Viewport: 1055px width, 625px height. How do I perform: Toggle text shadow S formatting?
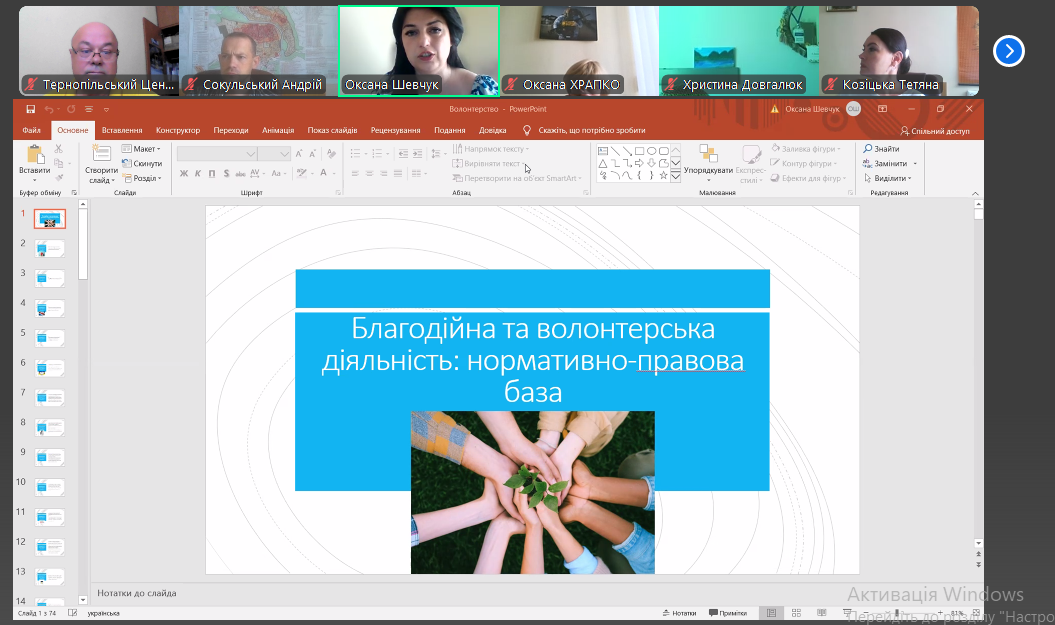pyautogui.click(x=226, y=174)
